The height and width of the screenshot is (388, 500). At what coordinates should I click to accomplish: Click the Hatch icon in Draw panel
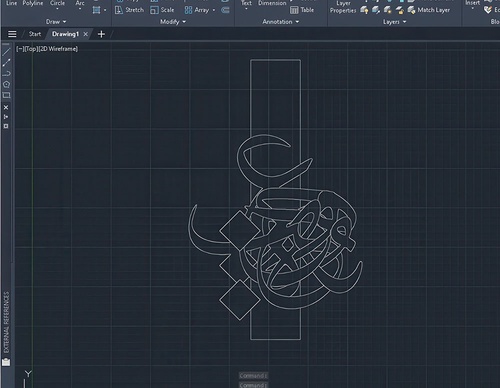click(x=96, y=10)
